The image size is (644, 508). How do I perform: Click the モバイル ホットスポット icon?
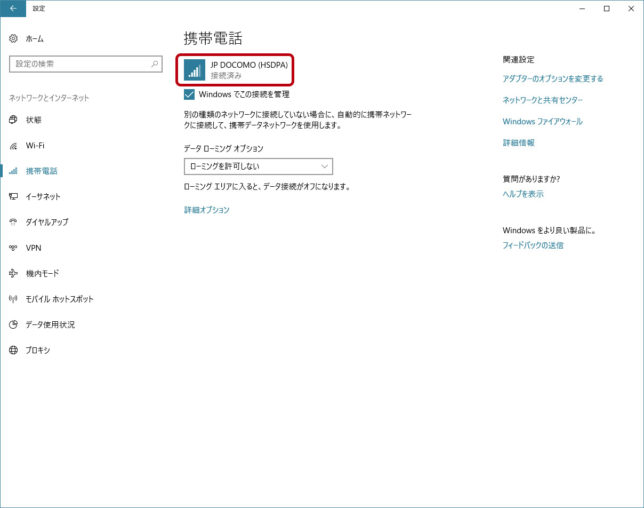[13, 299]
